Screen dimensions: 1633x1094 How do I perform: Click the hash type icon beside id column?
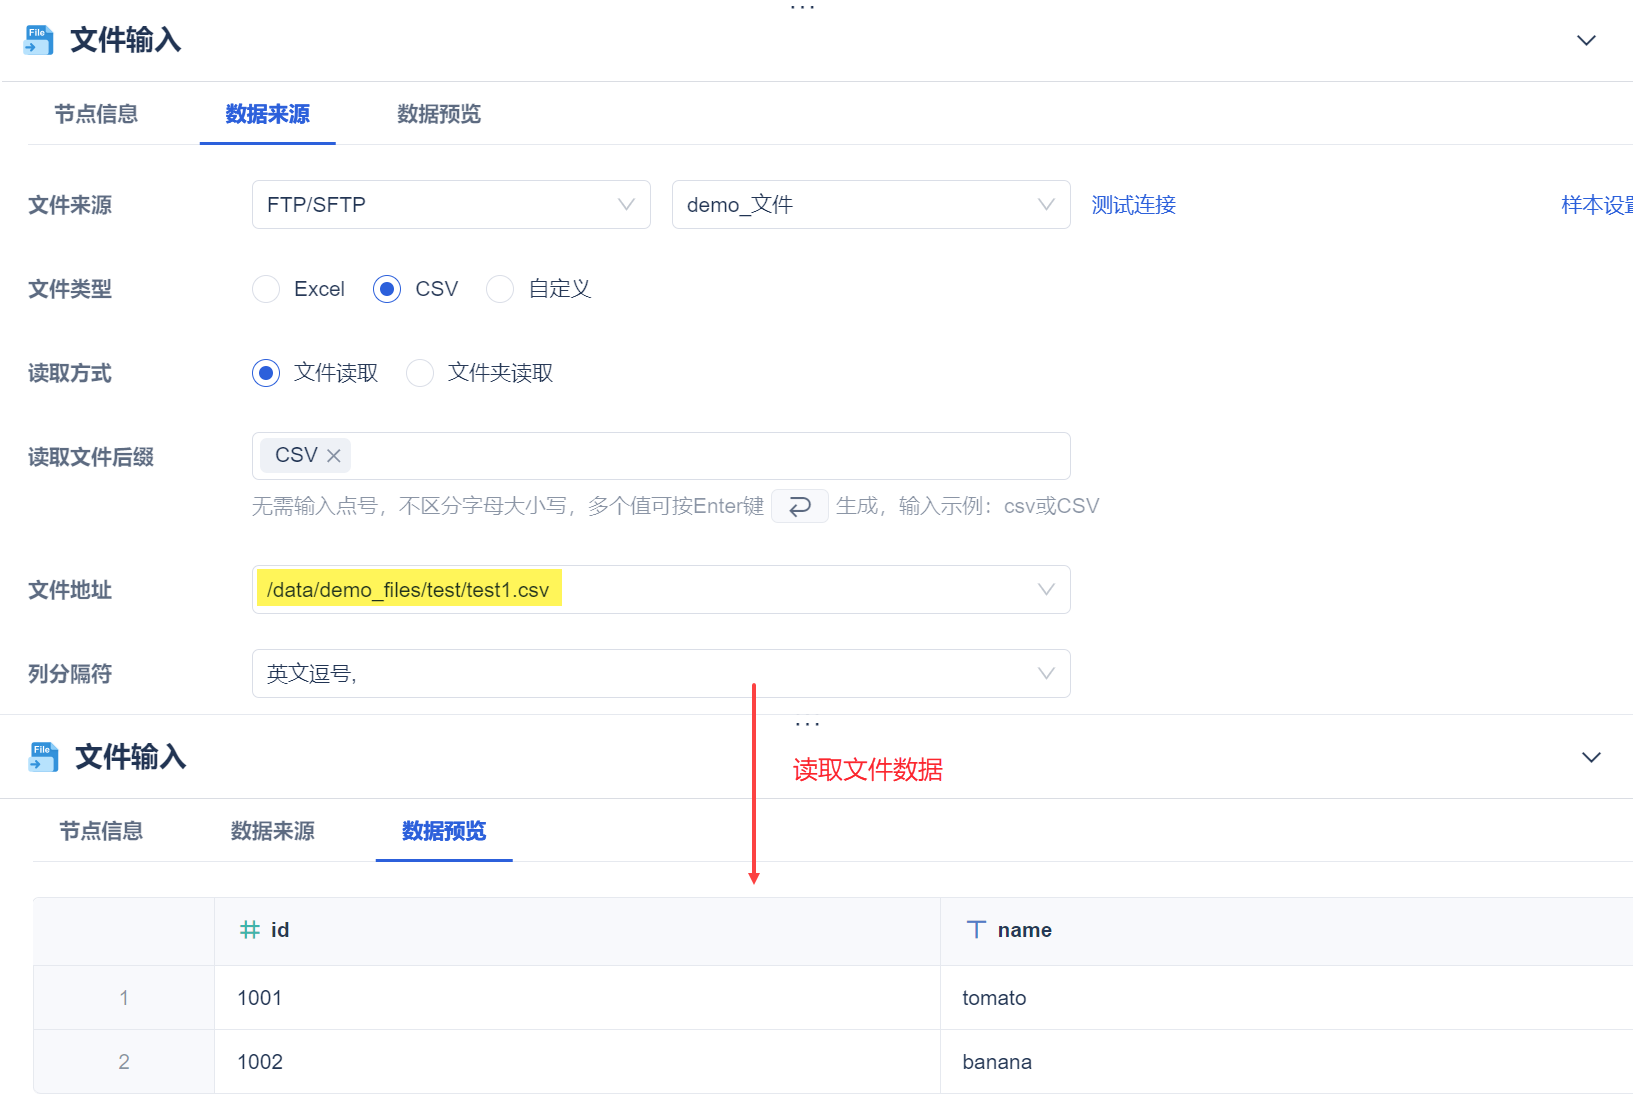point(249,930)
